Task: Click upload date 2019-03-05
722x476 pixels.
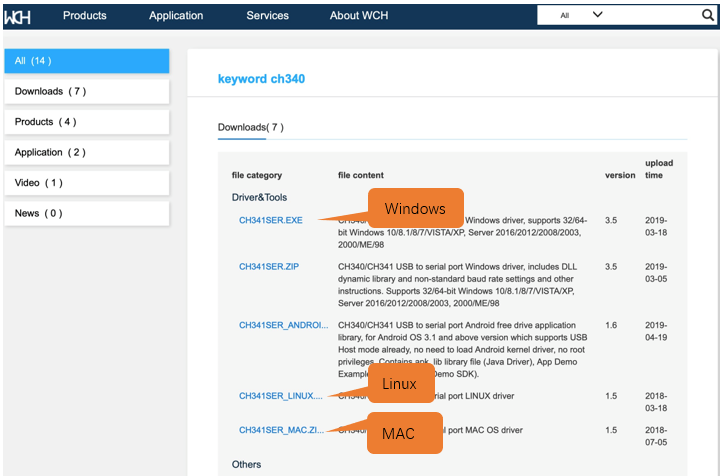Action: click(x=656, y=273)
